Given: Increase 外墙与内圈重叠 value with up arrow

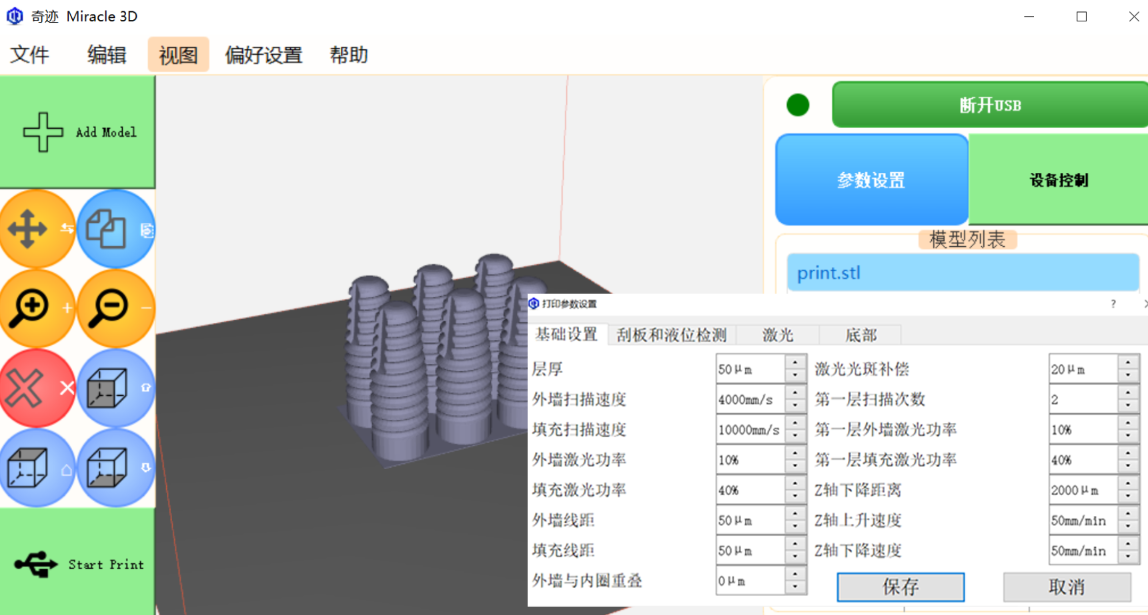Looking at the screenshot, I should [795, 574].
